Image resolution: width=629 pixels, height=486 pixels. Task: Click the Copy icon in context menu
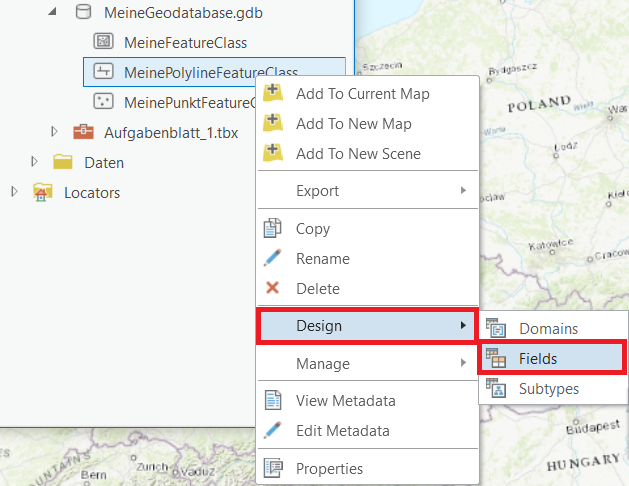tap(272, 228)
